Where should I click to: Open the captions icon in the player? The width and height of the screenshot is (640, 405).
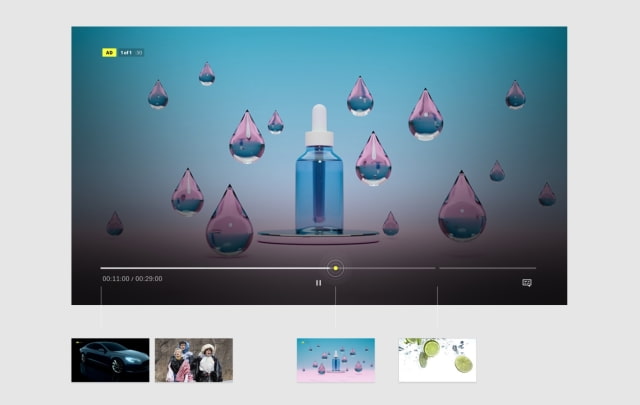pos(527,283)
